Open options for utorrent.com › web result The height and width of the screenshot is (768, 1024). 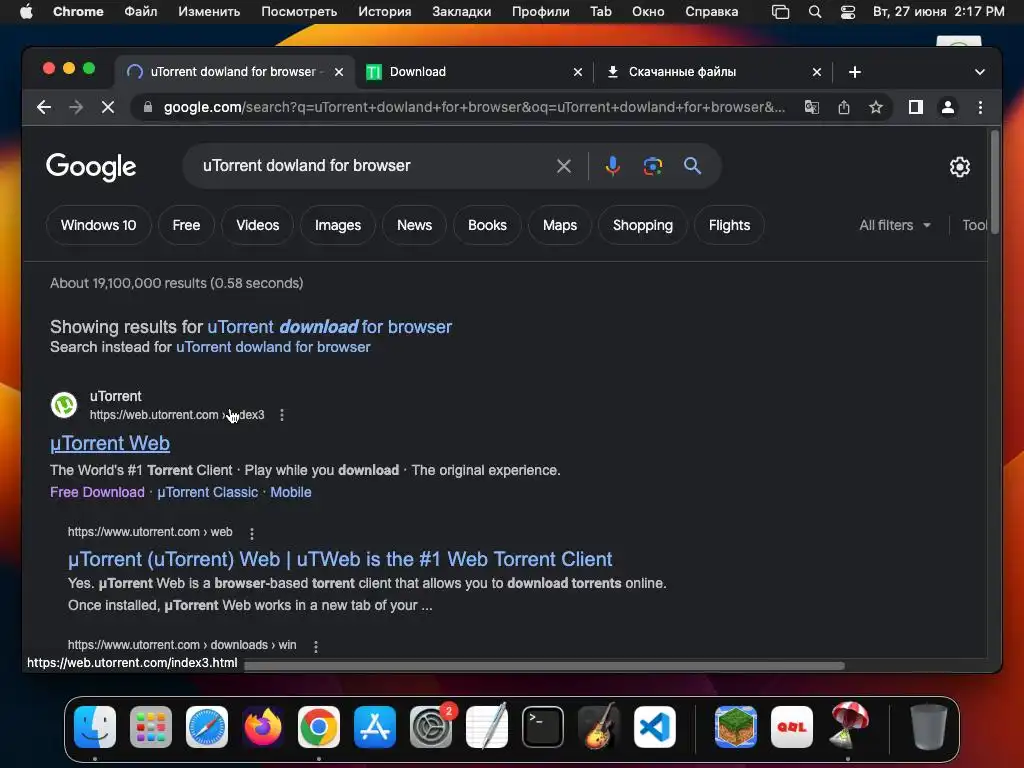coord(251,533)
